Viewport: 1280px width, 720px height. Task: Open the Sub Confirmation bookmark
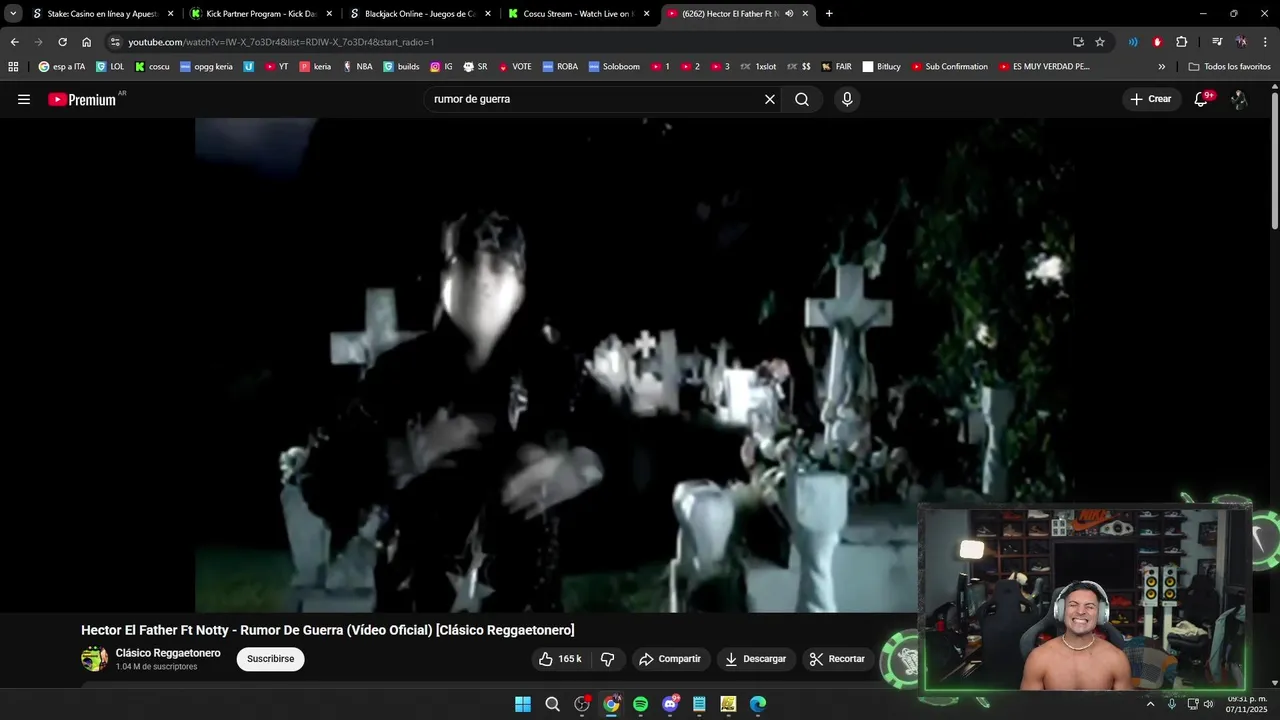pos(949,67)
